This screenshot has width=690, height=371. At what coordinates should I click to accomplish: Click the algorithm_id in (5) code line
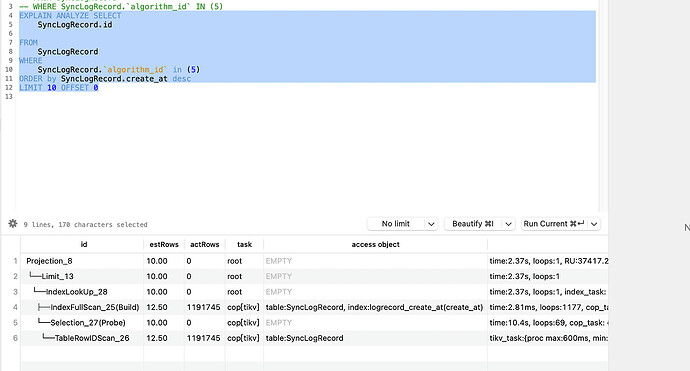[119, 70]
